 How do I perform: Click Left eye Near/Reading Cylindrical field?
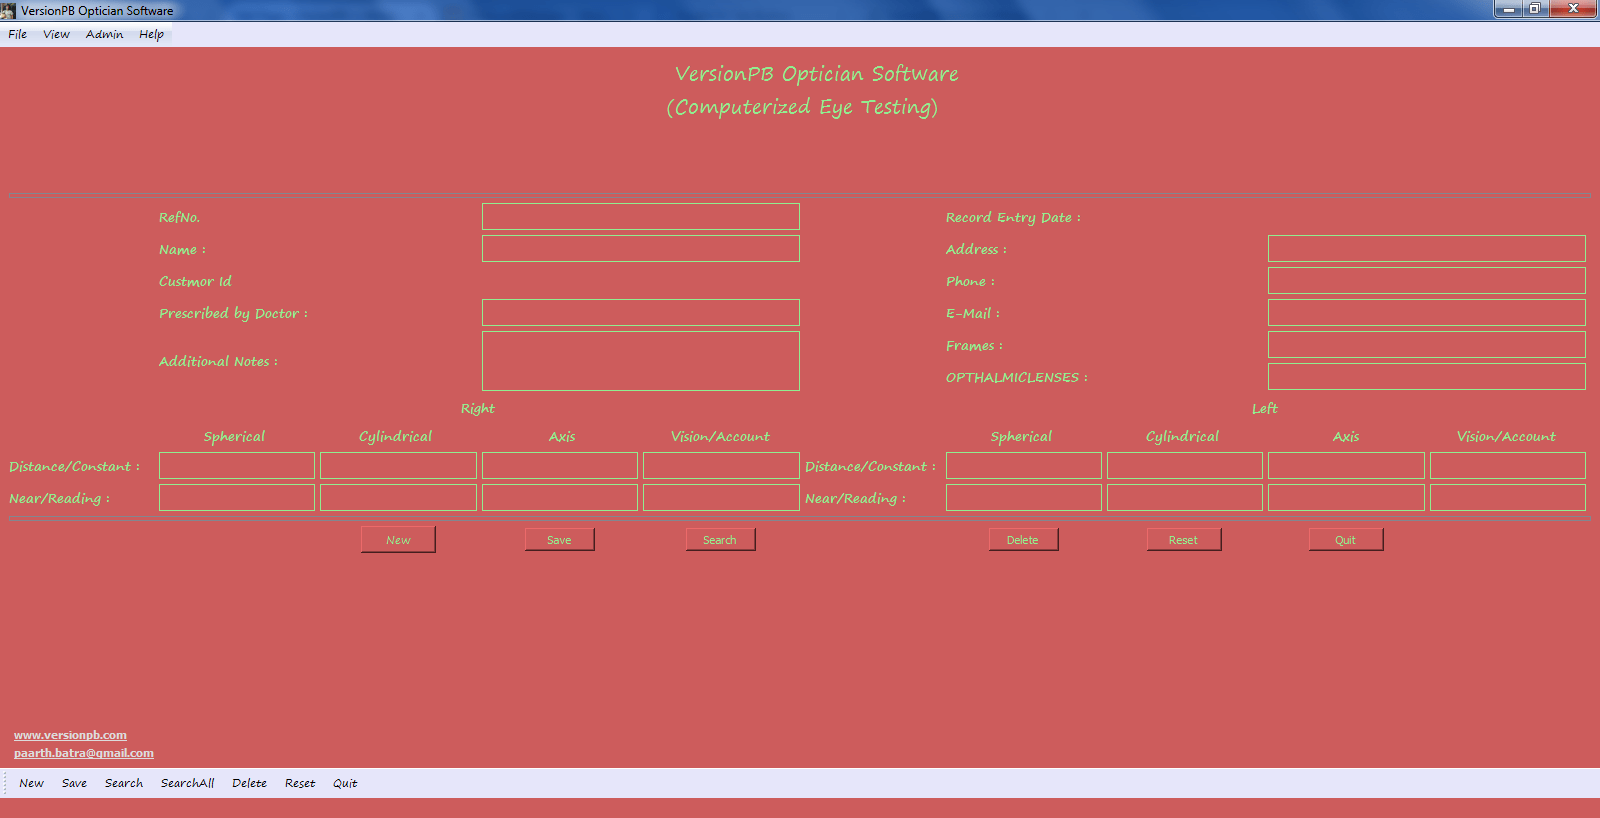tap(1185, 498)
